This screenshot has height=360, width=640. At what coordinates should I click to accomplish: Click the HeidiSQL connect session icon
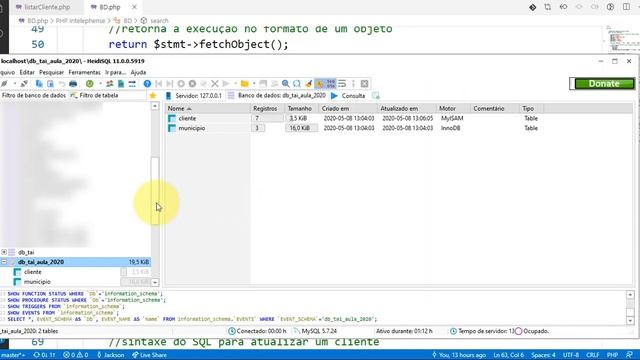(x=4, y=84)
